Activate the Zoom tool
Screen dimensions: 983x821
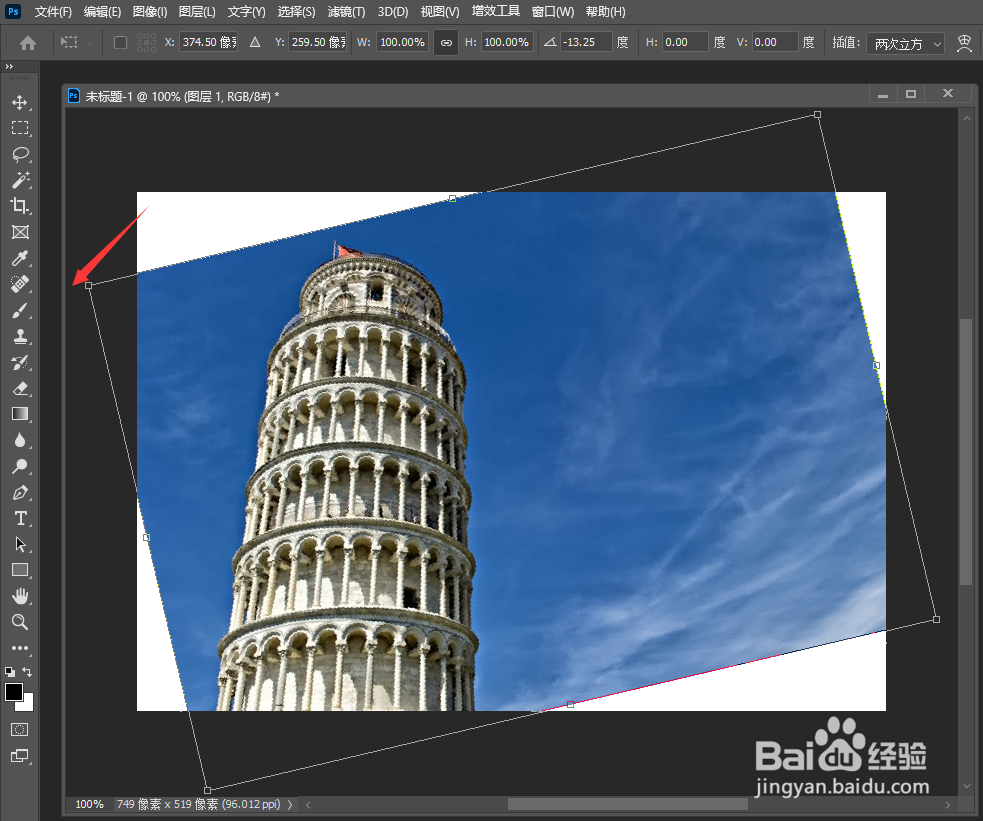coord(20,622)
